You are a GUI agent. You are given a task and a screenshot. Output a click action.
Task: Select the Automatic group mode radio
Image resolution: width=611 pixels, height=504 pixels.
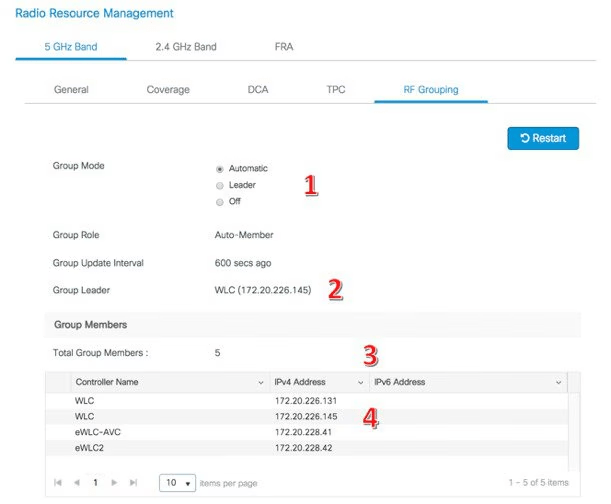(220, 169)
